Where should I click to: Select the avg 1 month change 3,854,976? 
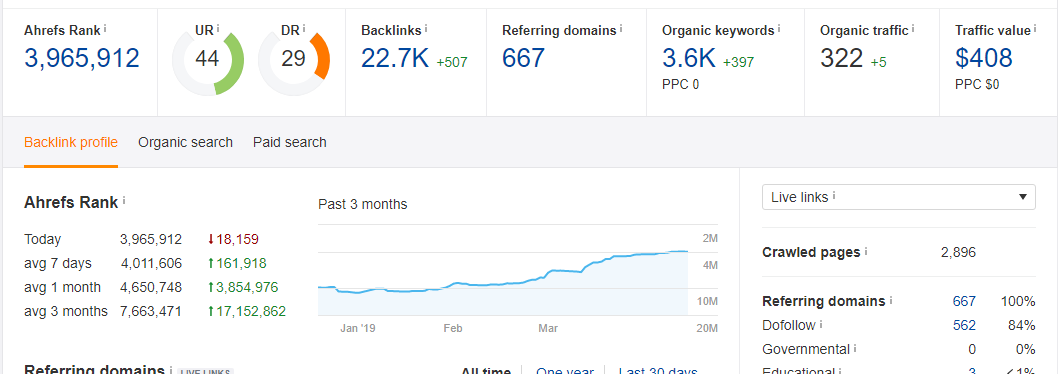point(242,288)
